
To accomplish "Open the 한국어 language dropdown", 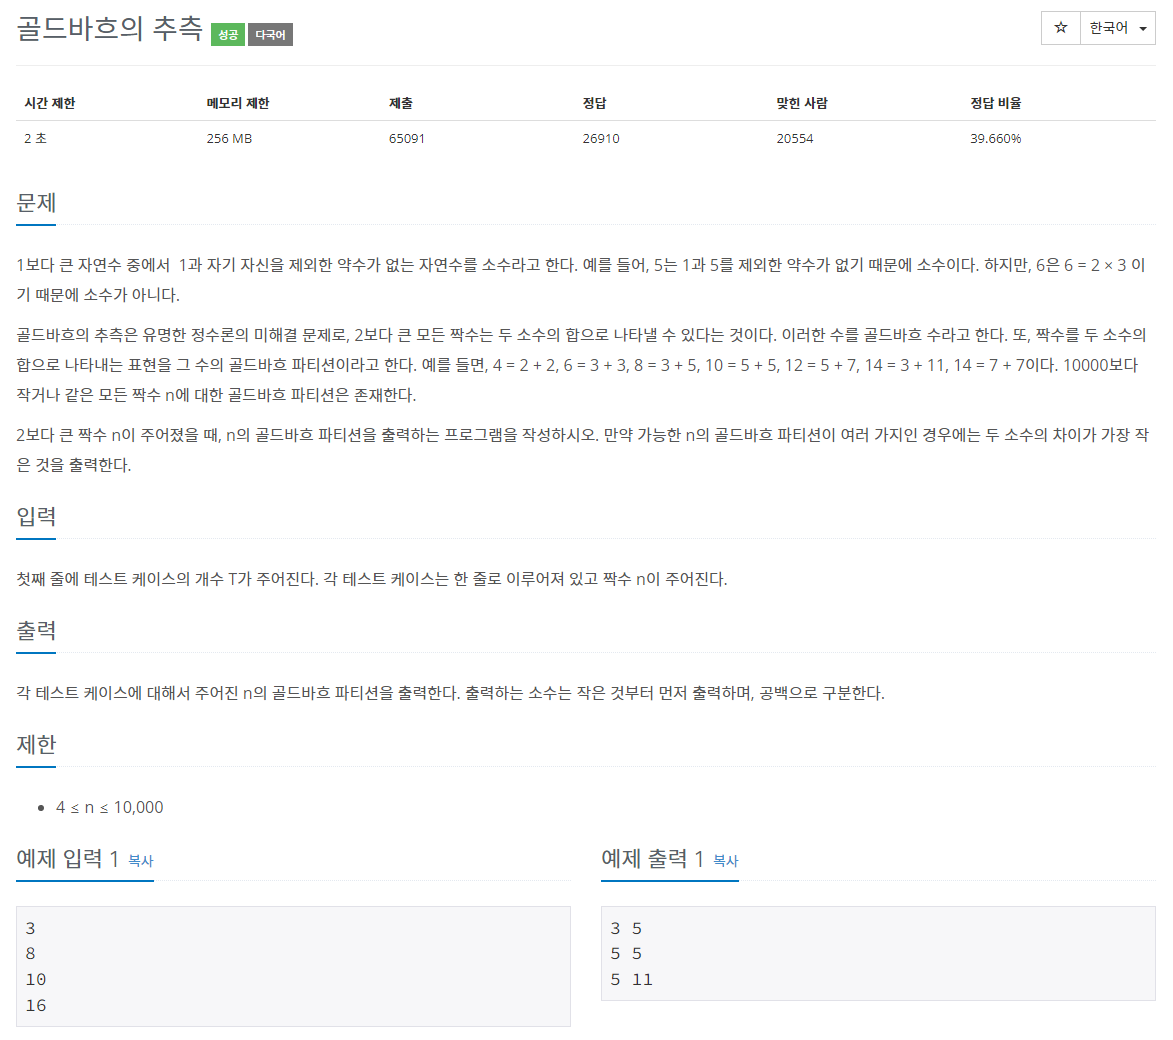I will point(1118,28).
